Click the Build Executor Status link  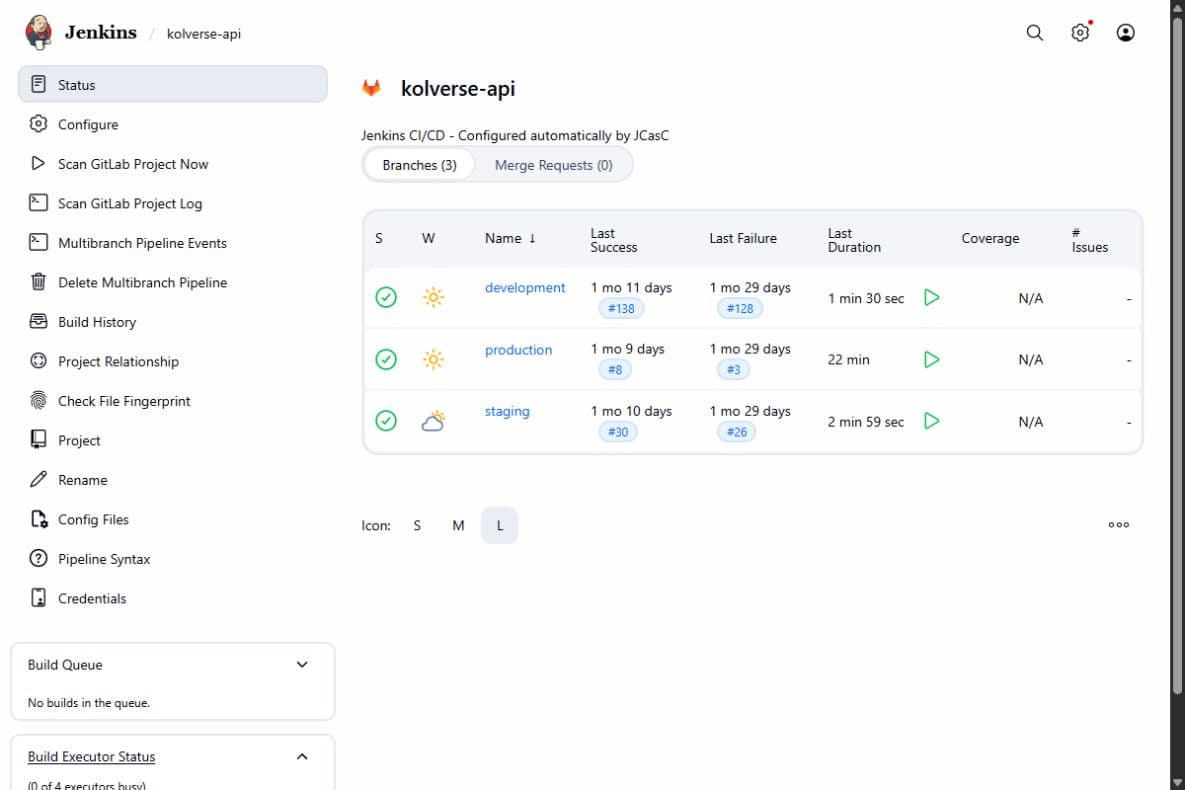tap(91, 757)
